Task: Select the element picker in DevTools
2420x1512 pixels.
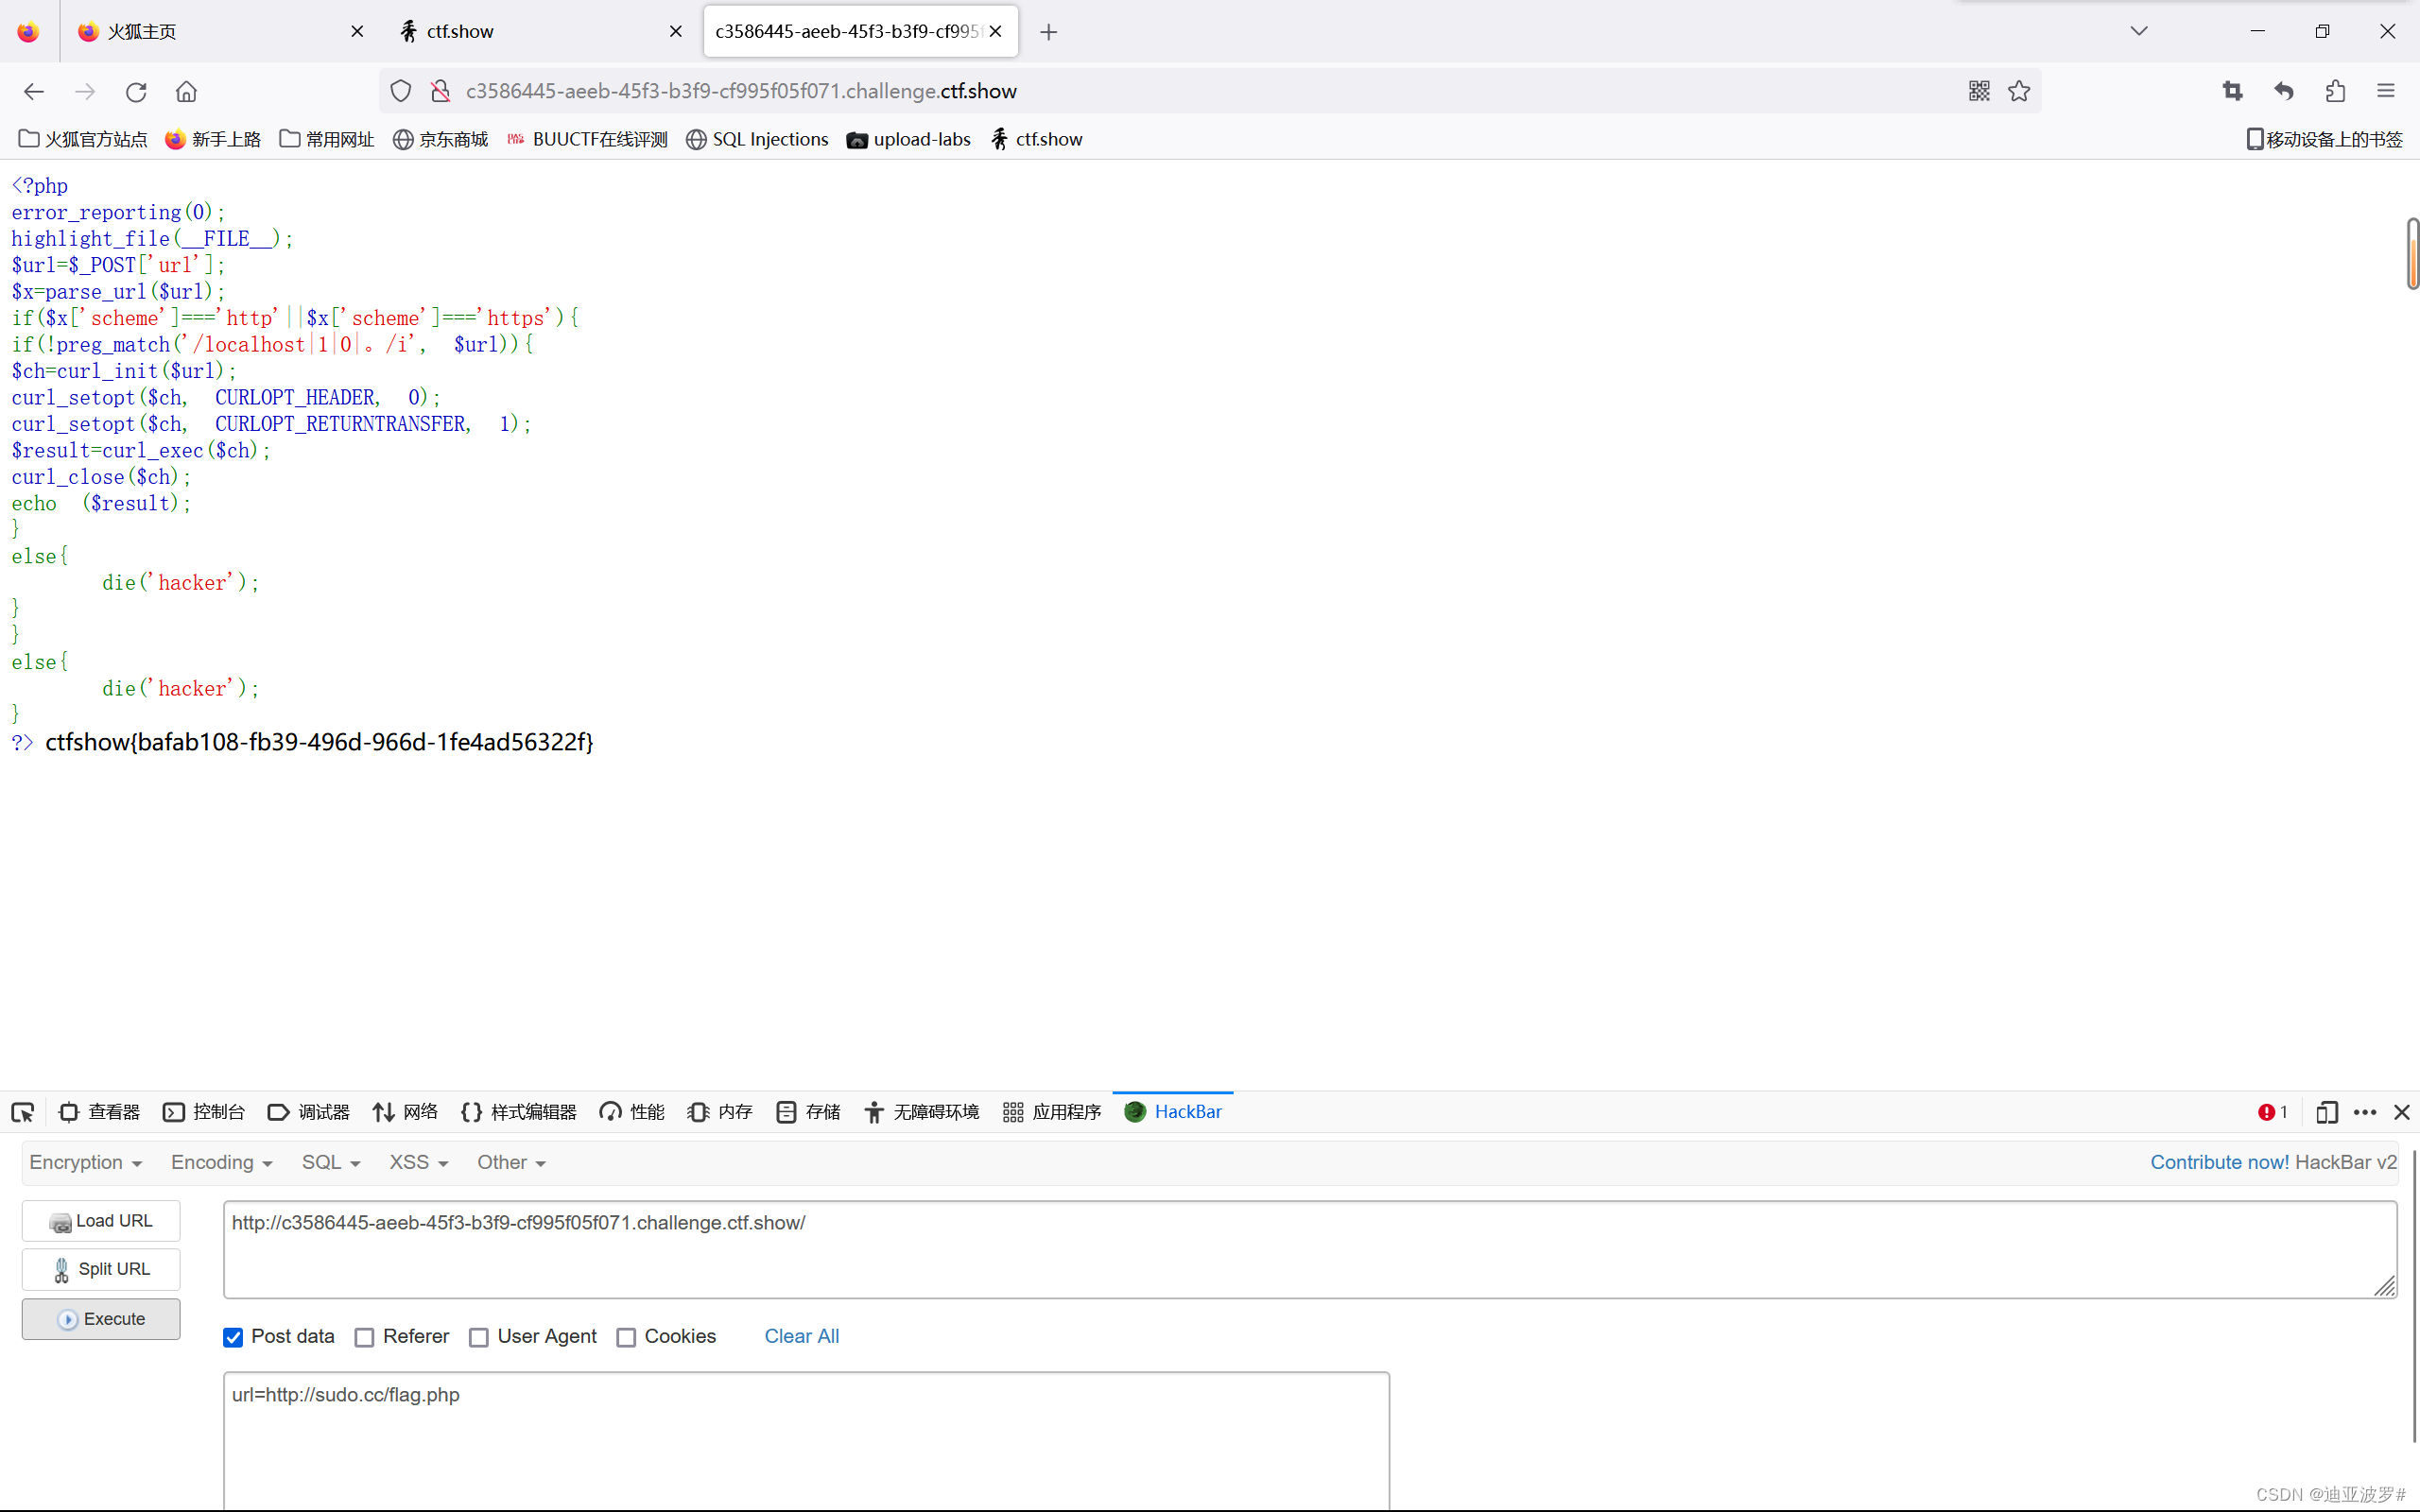Action: tap(22, 1112)
